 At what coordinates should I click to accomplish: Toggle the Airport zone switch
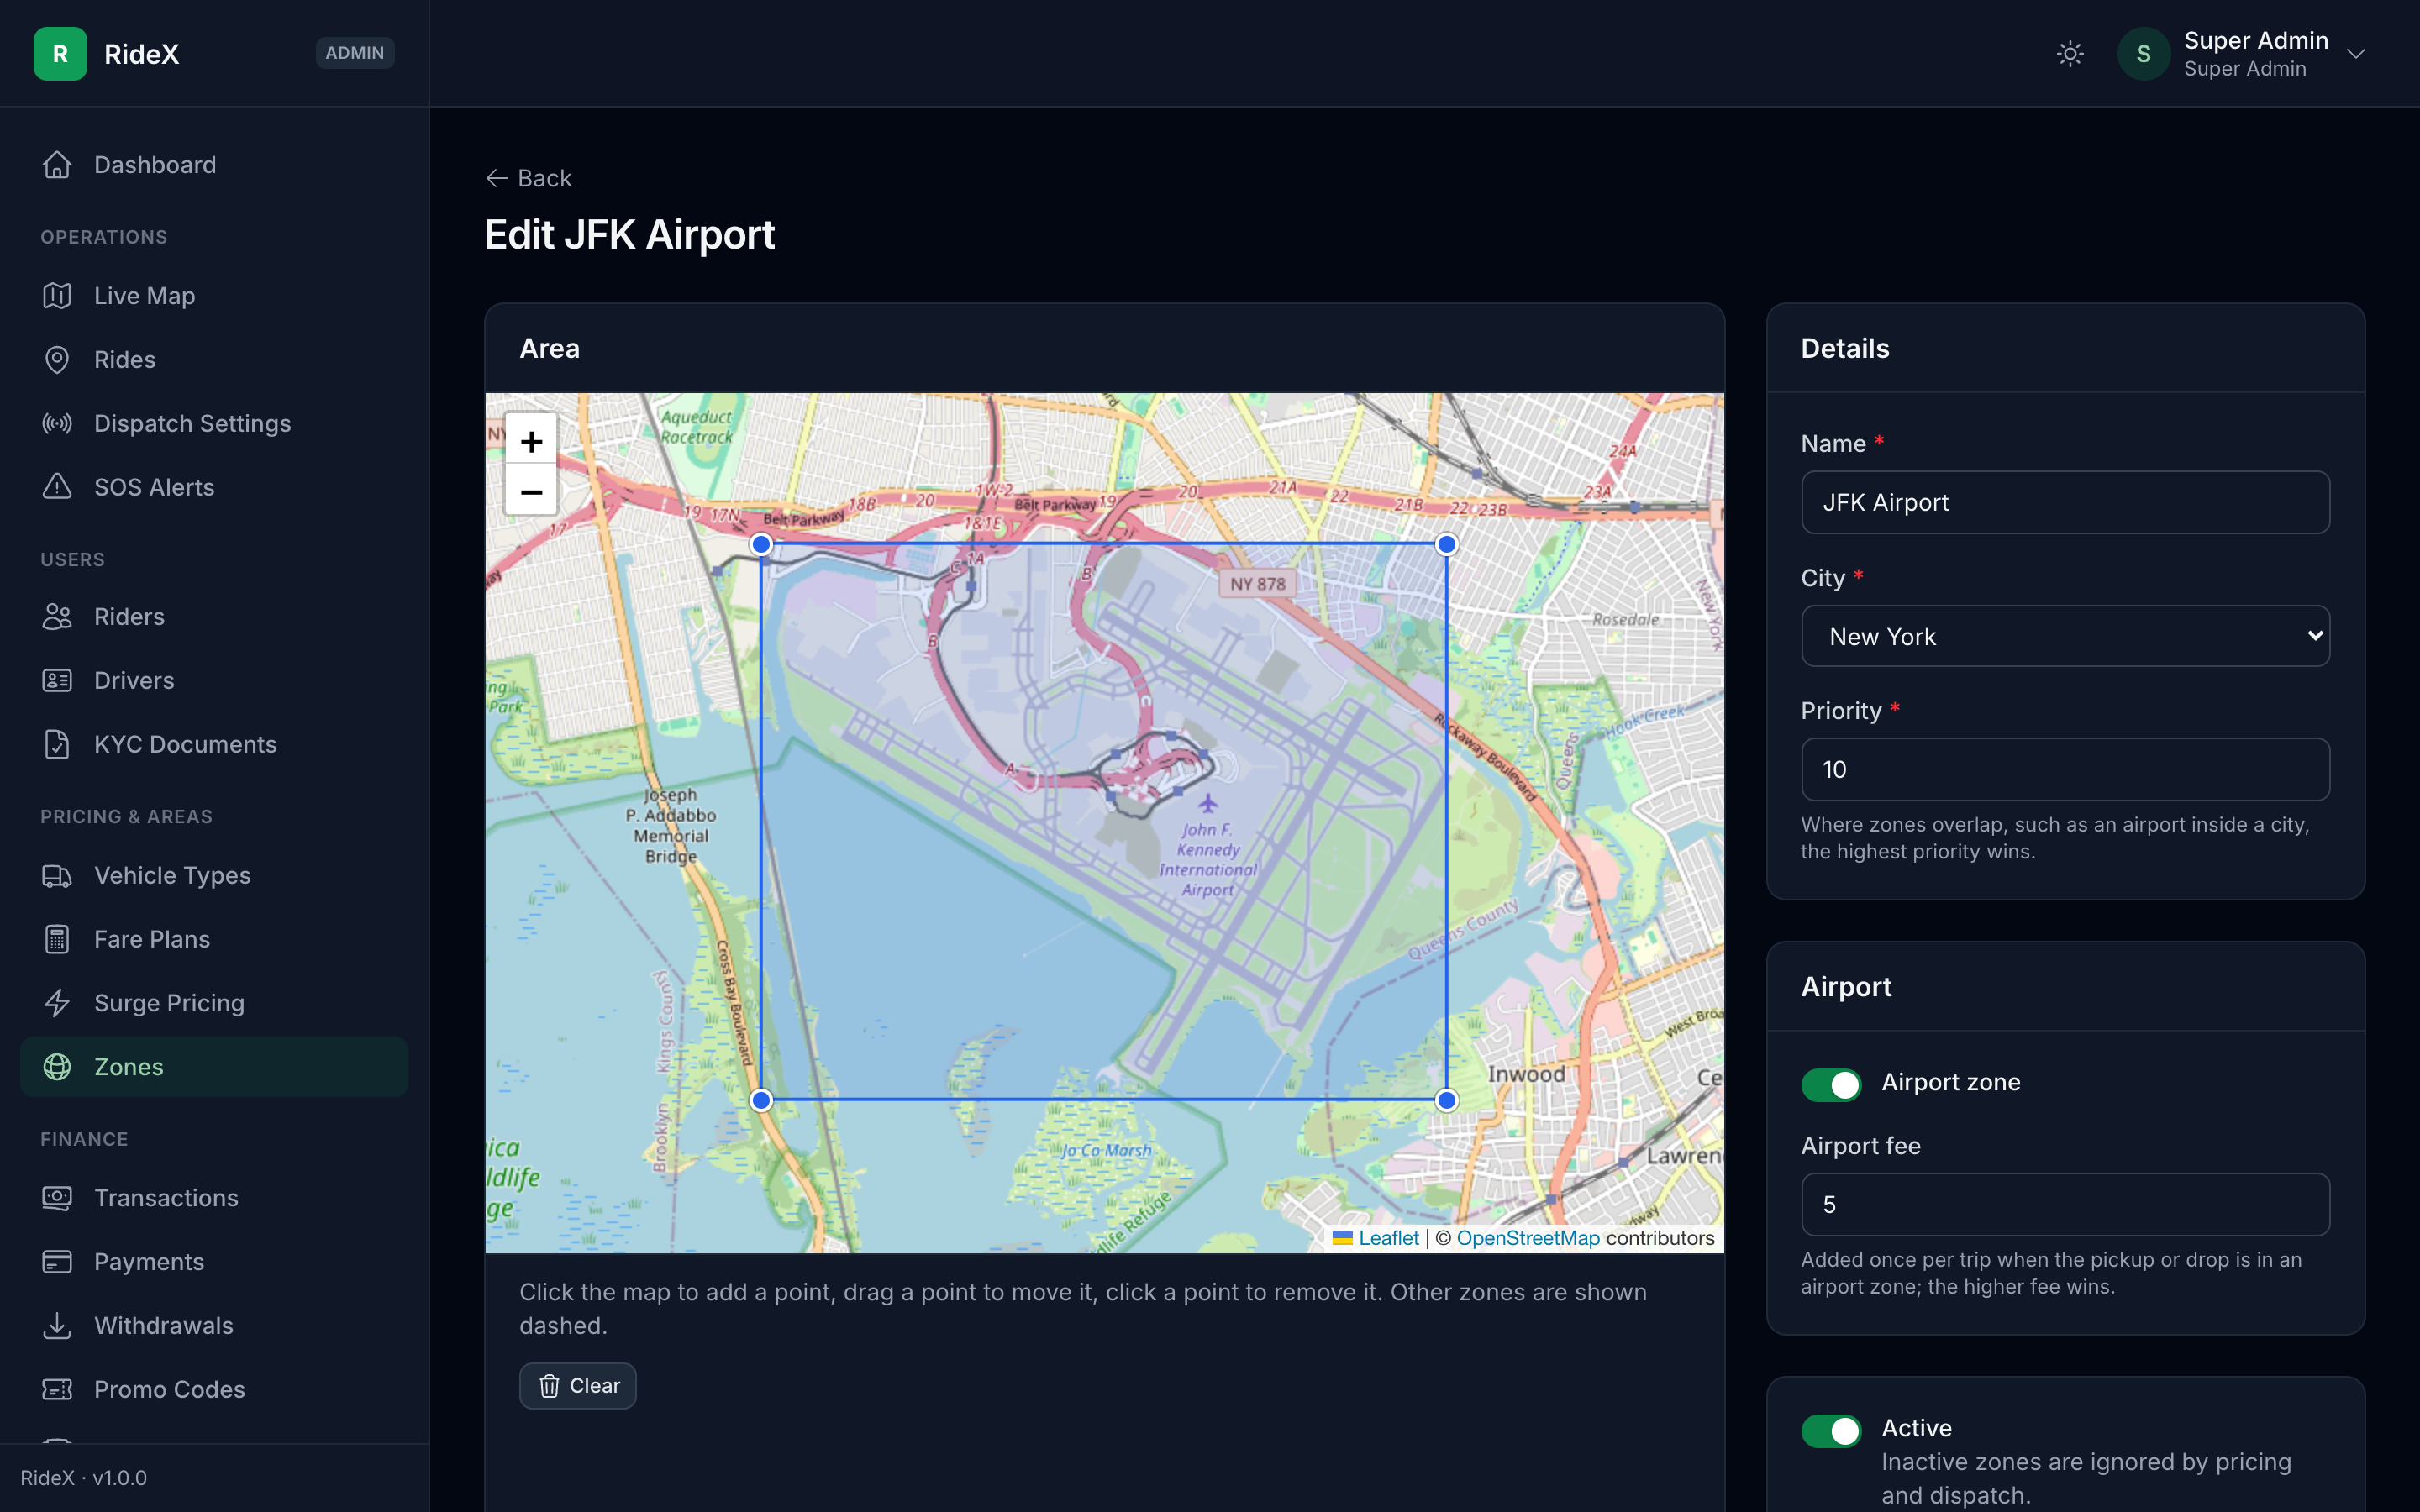point(1831,1084)
